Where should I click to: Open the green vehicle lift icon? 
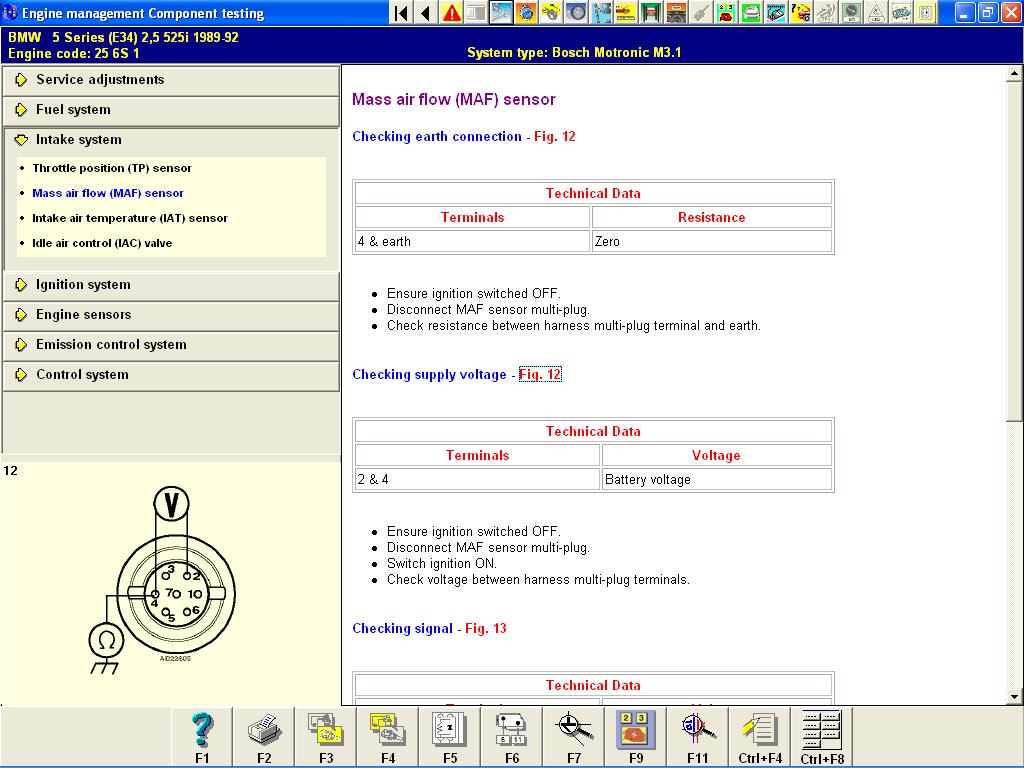coord(651,12)
